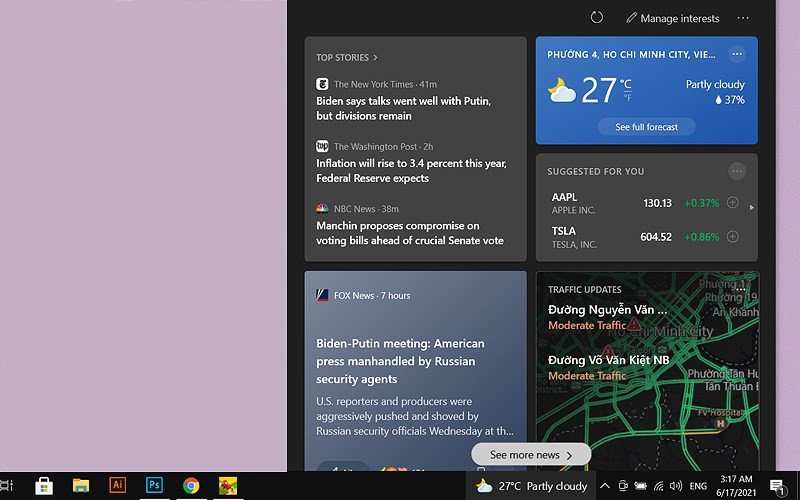Show next suggested stocks with arrow
This screenshot has height=500, width=800.
point(752,208)
